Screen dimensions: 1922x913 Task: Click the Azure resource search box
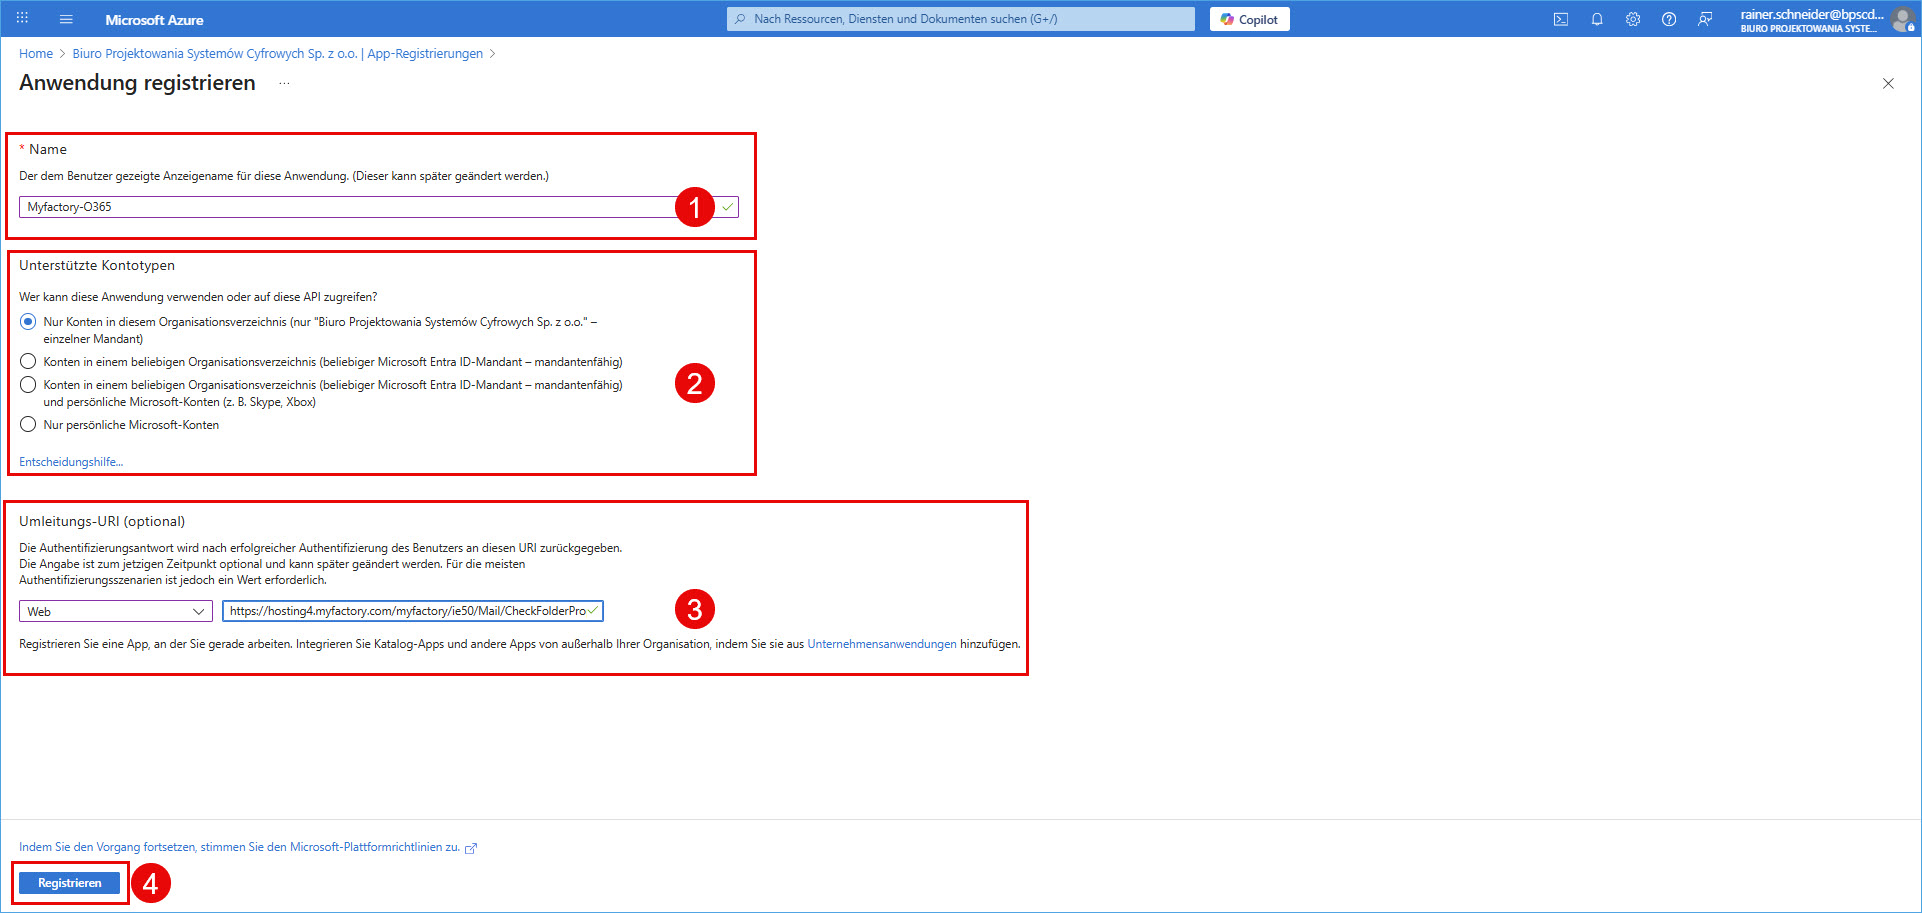click(x=961, y=19)
